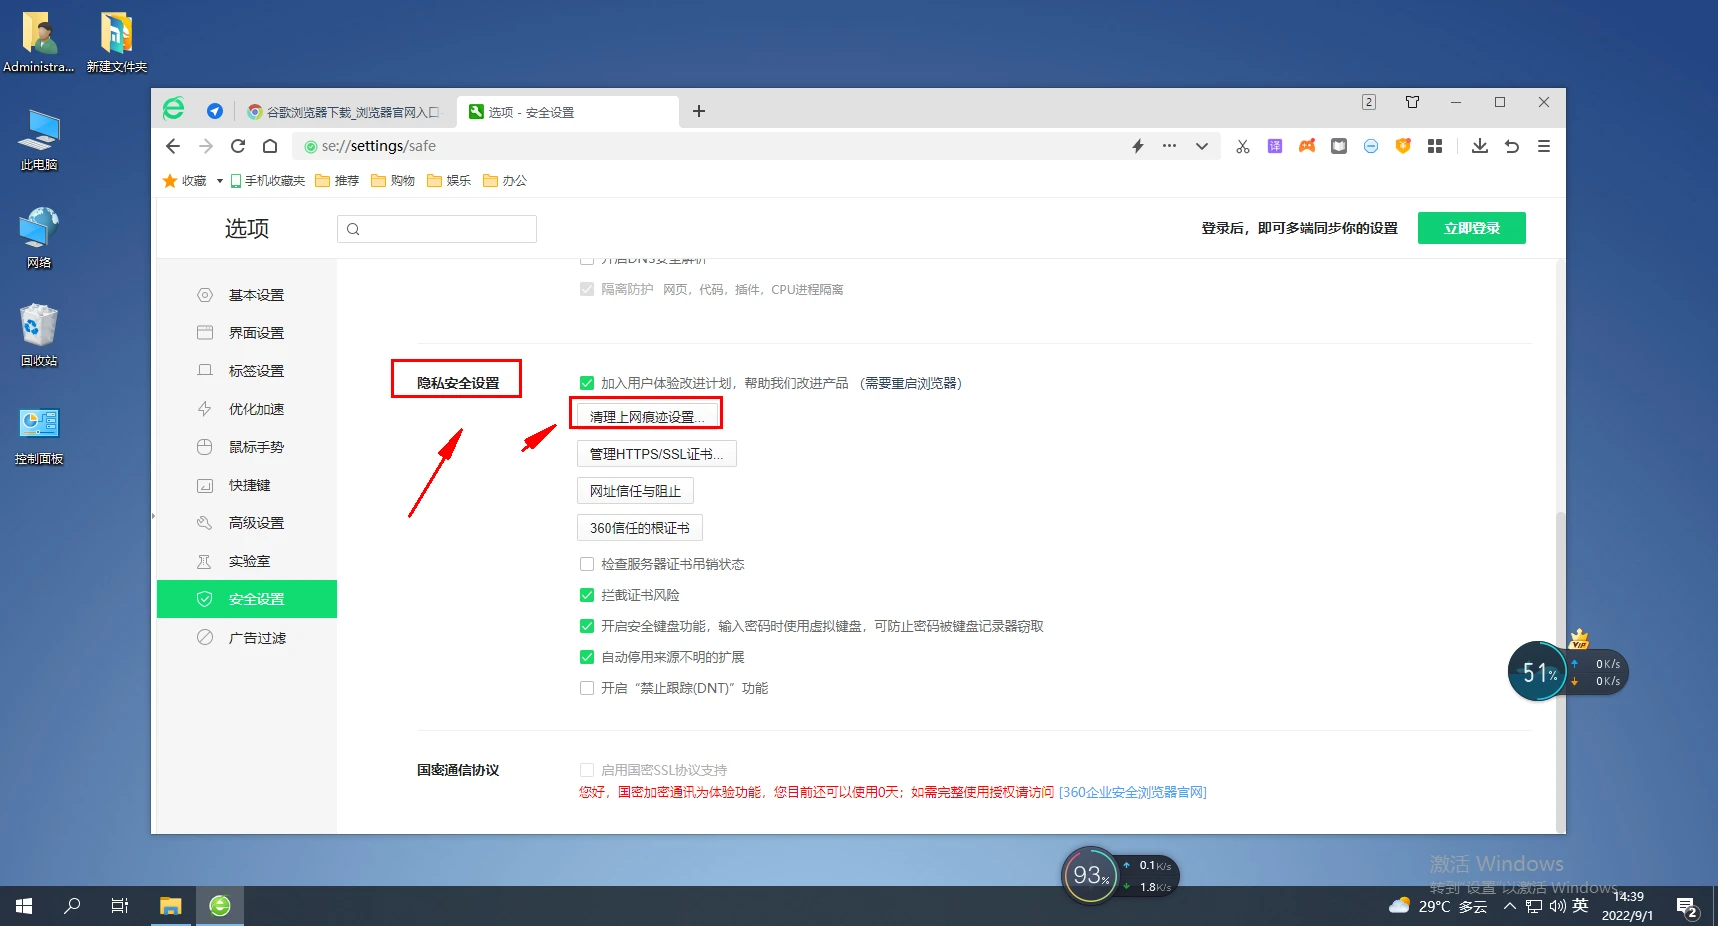Click the skin shirt icon in title bar

[x=1412, y=102]
